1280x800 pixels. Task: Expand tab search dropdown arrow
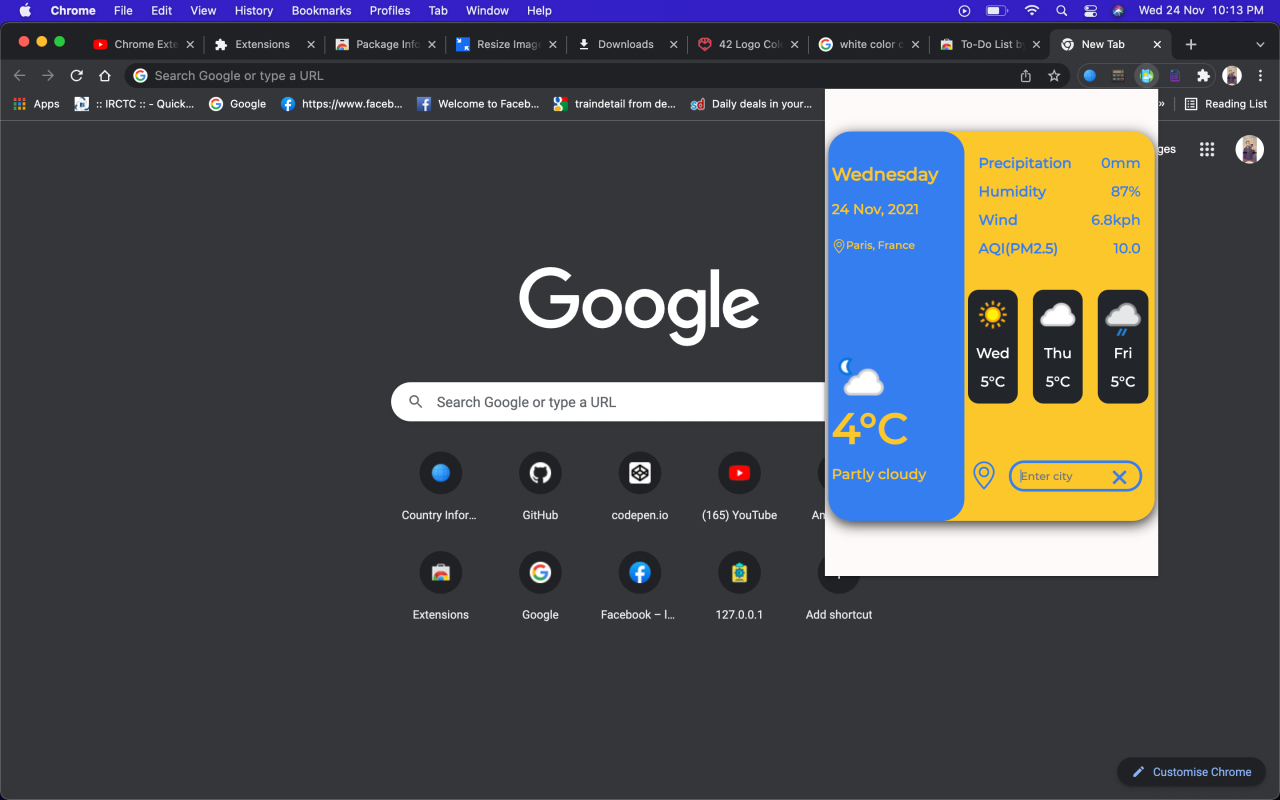(1260, 44)
